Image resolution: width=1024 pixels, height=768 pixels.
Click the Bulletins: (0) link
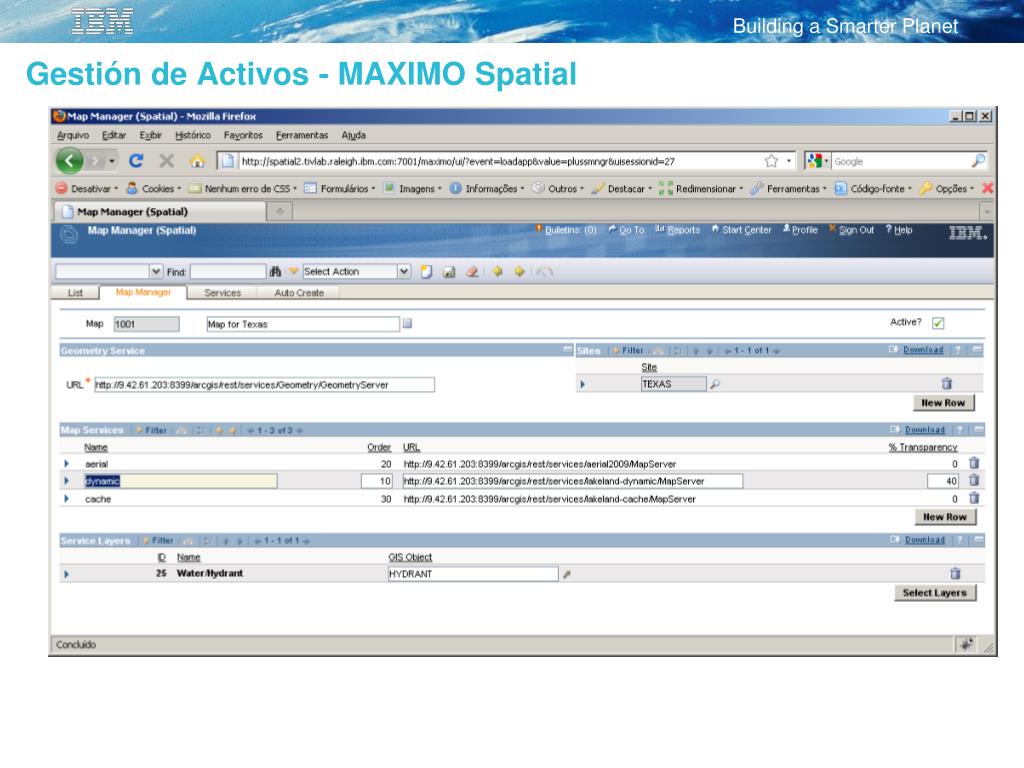point(571,230)
